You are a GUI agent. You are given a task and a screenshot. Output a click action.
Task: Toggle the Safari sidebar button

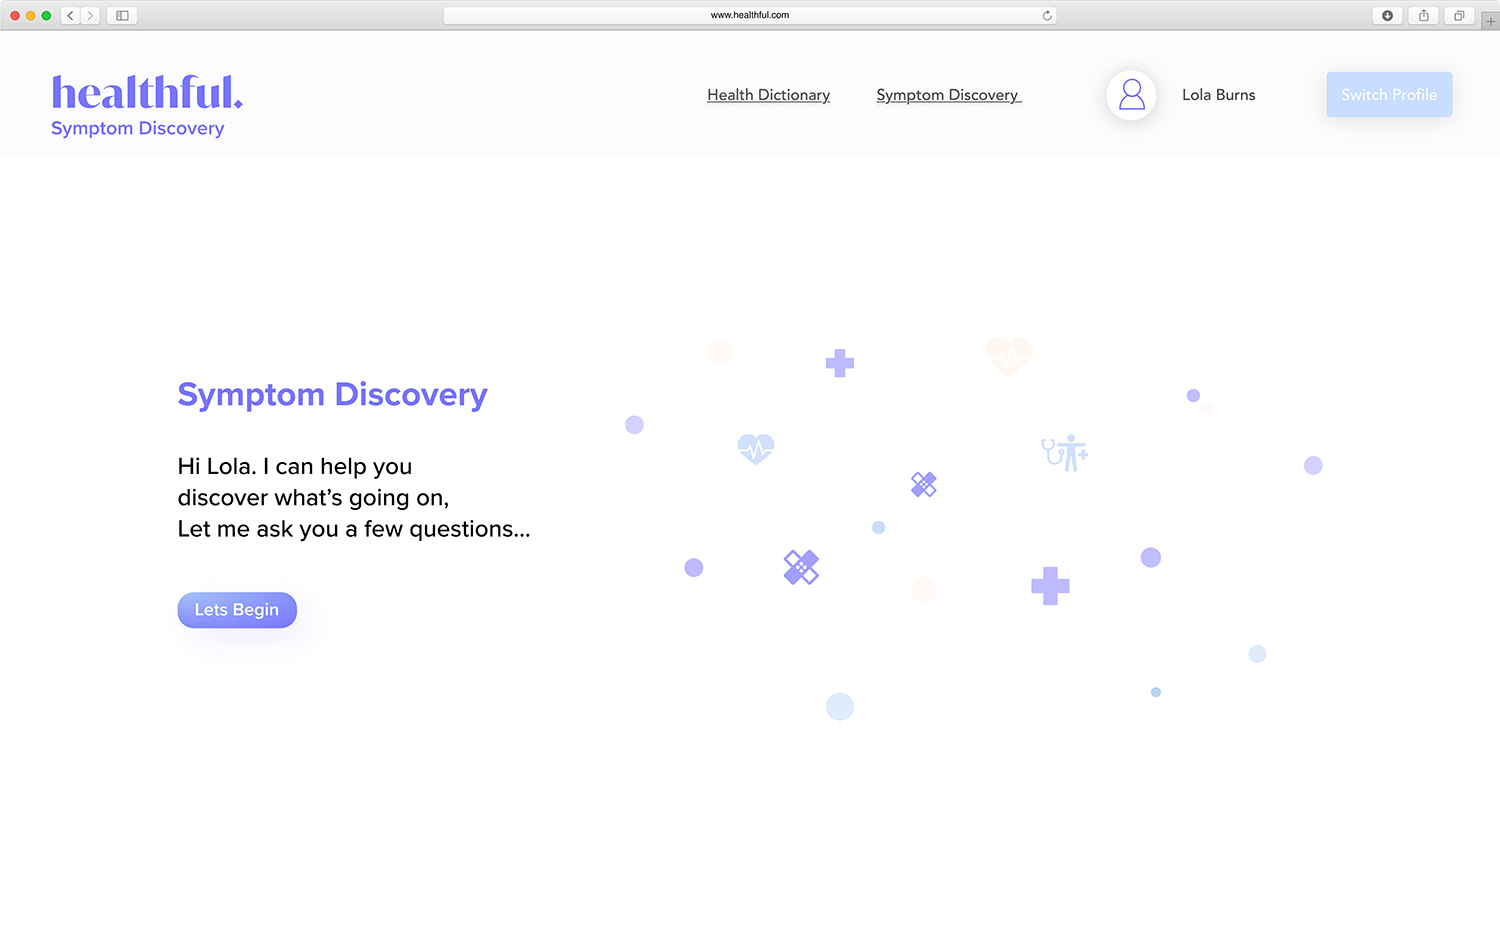pos(122,15)
